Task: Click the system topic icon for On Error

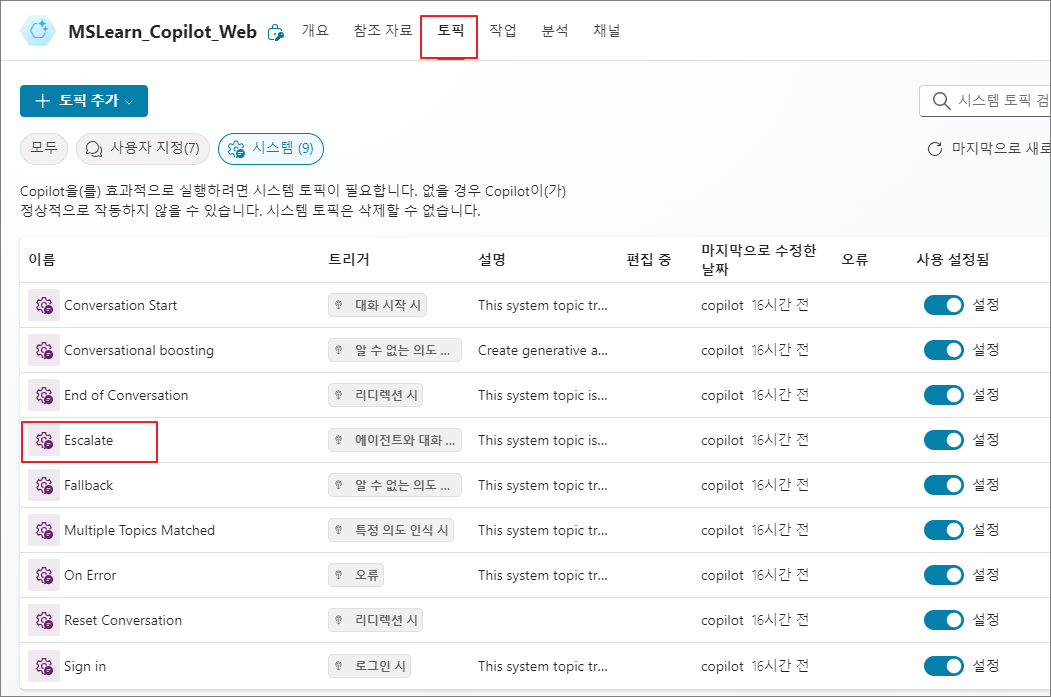Action: pos(44,575)
